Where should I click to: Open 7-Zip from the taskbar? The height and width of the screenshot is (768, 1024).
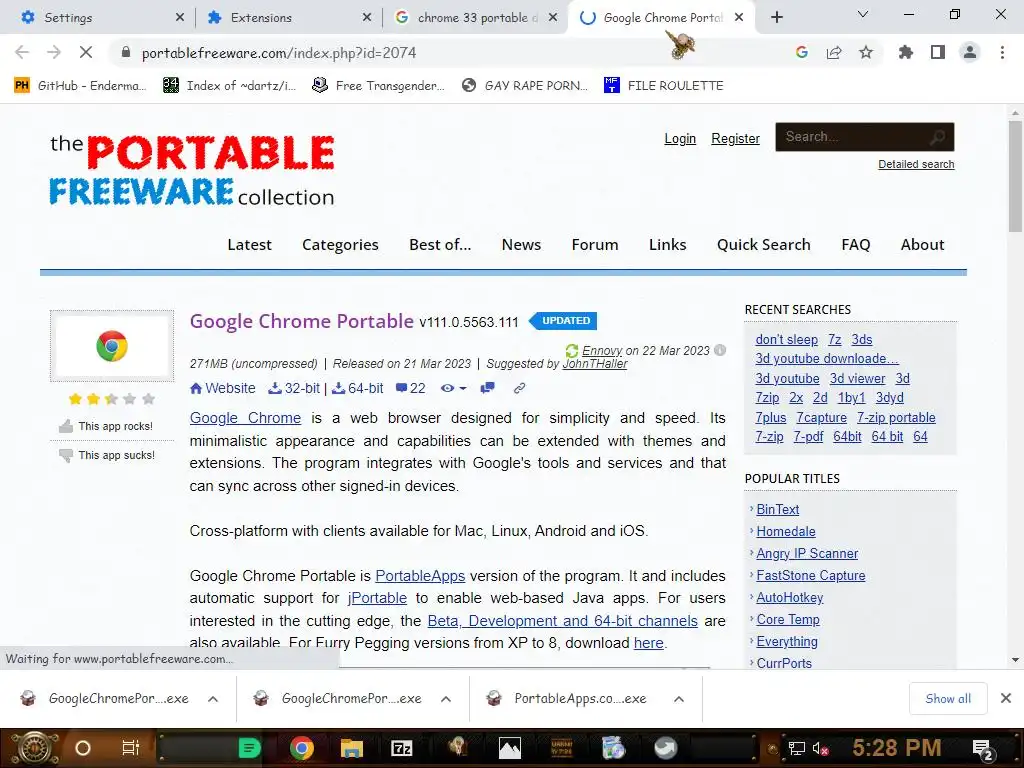[402, 748]
